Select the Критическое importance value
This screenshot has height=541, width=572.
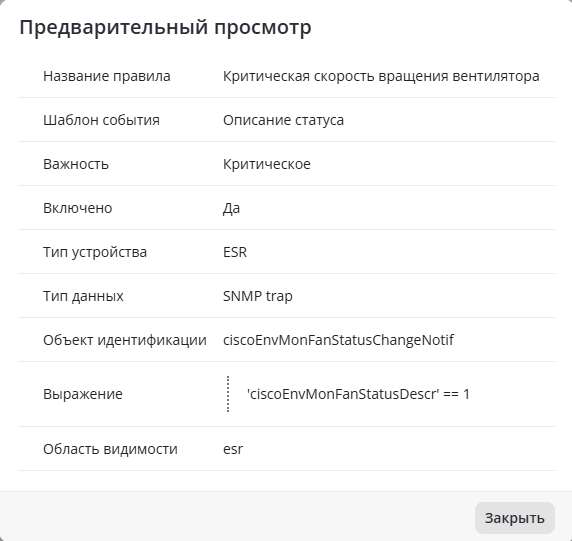pos(267,164)
